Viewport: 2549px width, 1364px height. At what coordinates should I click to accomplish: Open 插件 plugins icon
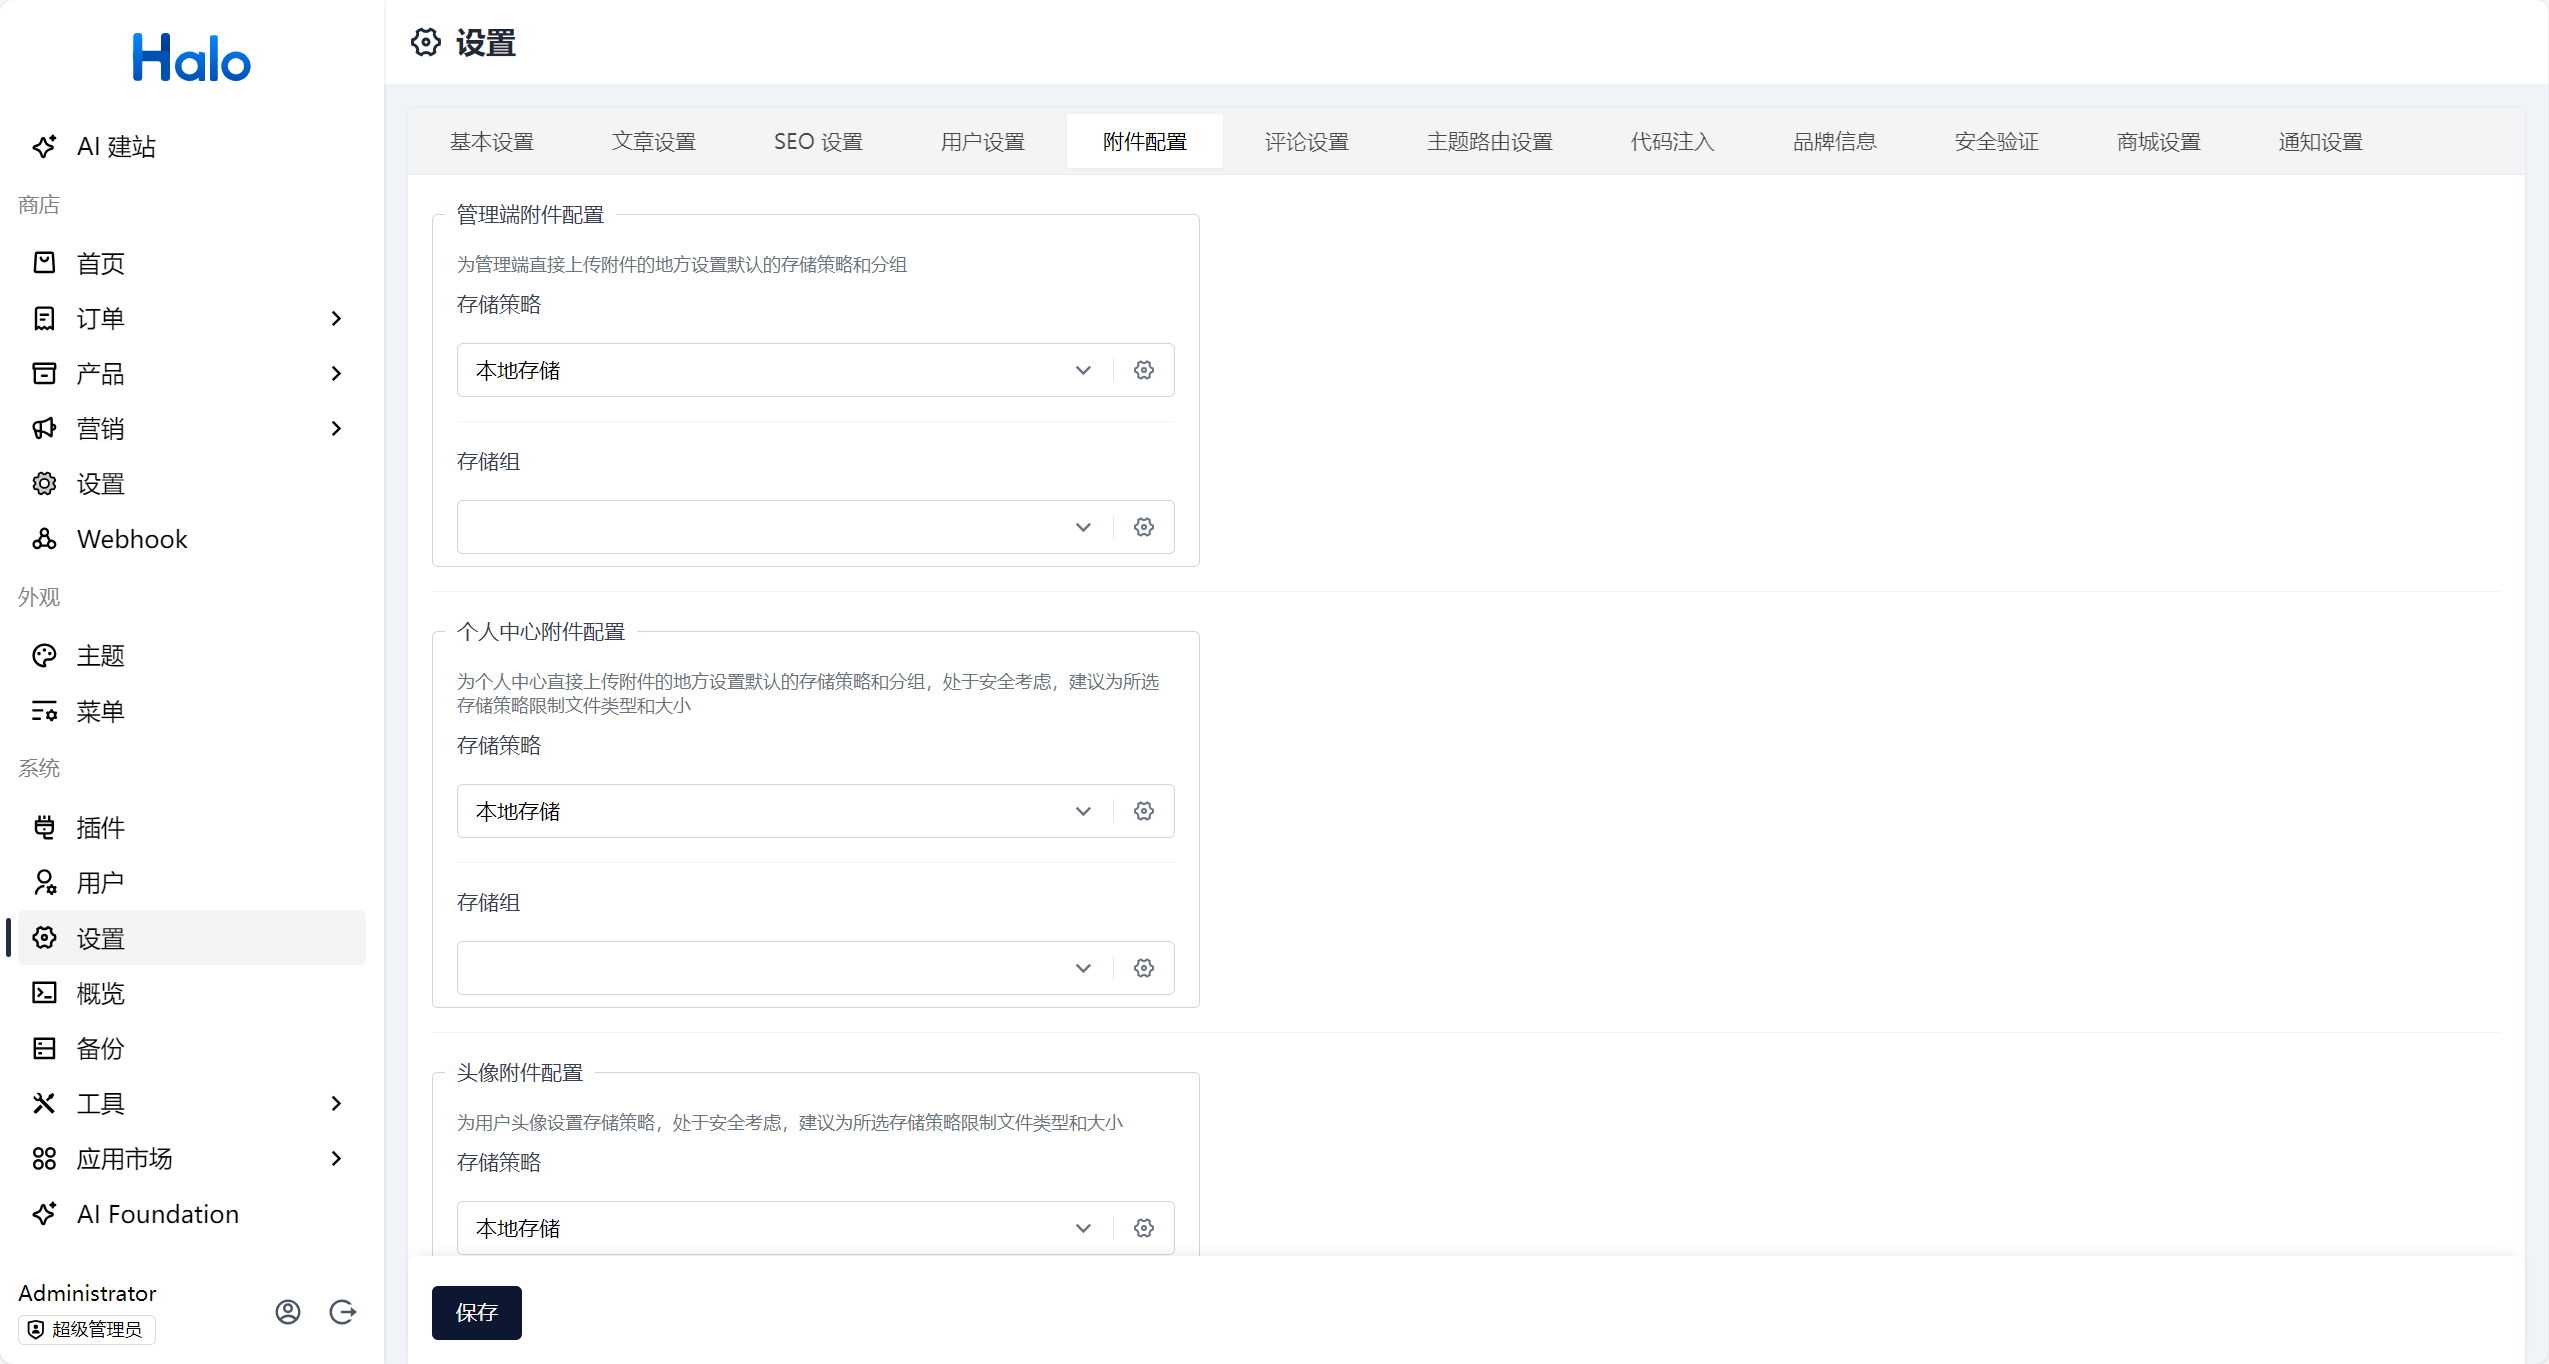coord(44,827)
